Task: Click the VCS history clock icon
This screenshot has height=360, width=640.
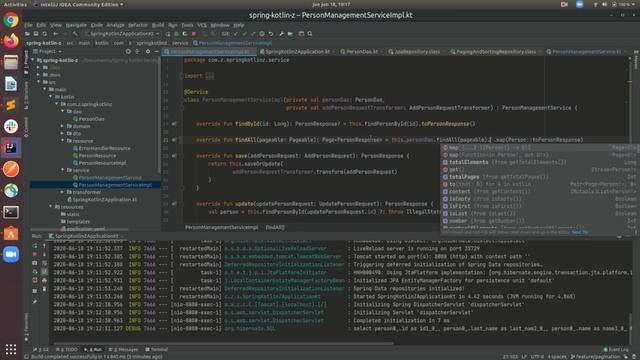Action: tap(262, 34)
